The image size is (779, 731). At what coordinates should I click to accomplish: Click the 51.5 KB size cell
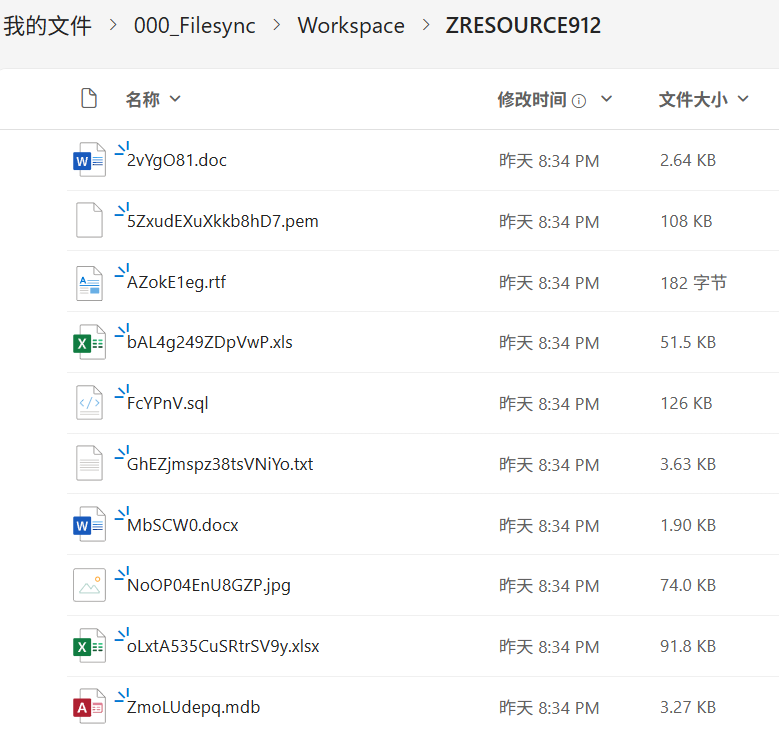(x=688, y=342)
